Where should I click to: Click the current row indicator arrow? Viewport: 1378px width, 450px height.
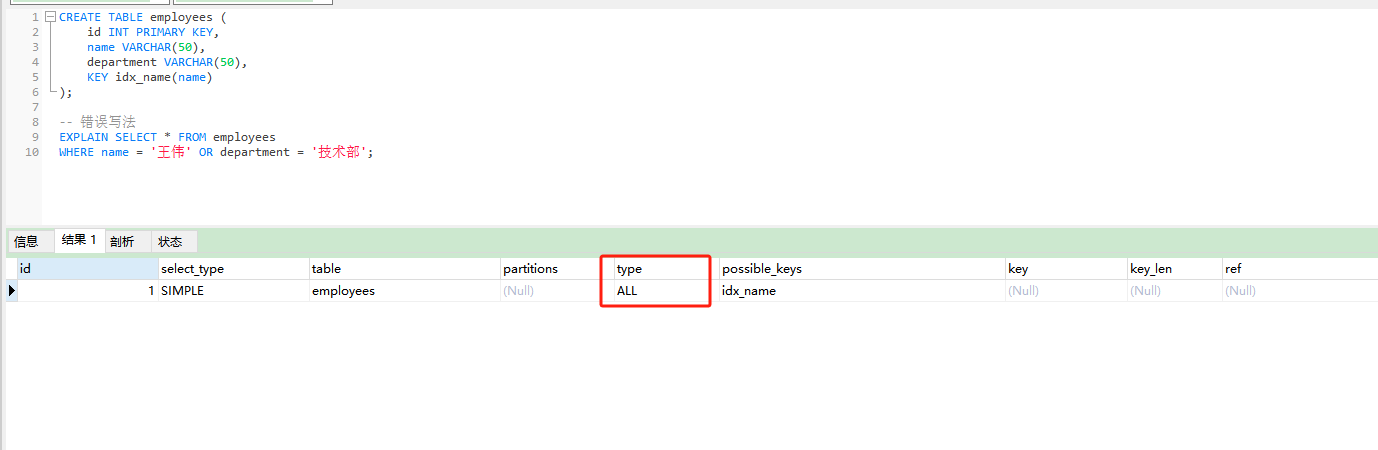tap(11, 291)
